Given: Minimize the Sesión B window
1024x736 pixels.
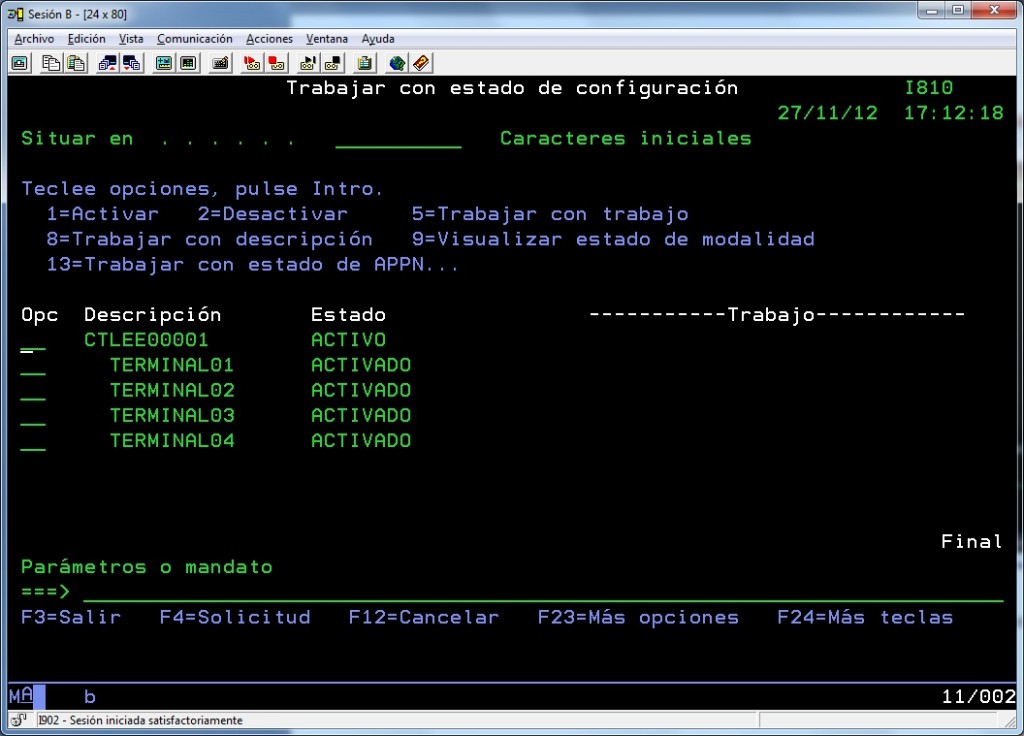Looking at the screenshot, I should point(932,10).
